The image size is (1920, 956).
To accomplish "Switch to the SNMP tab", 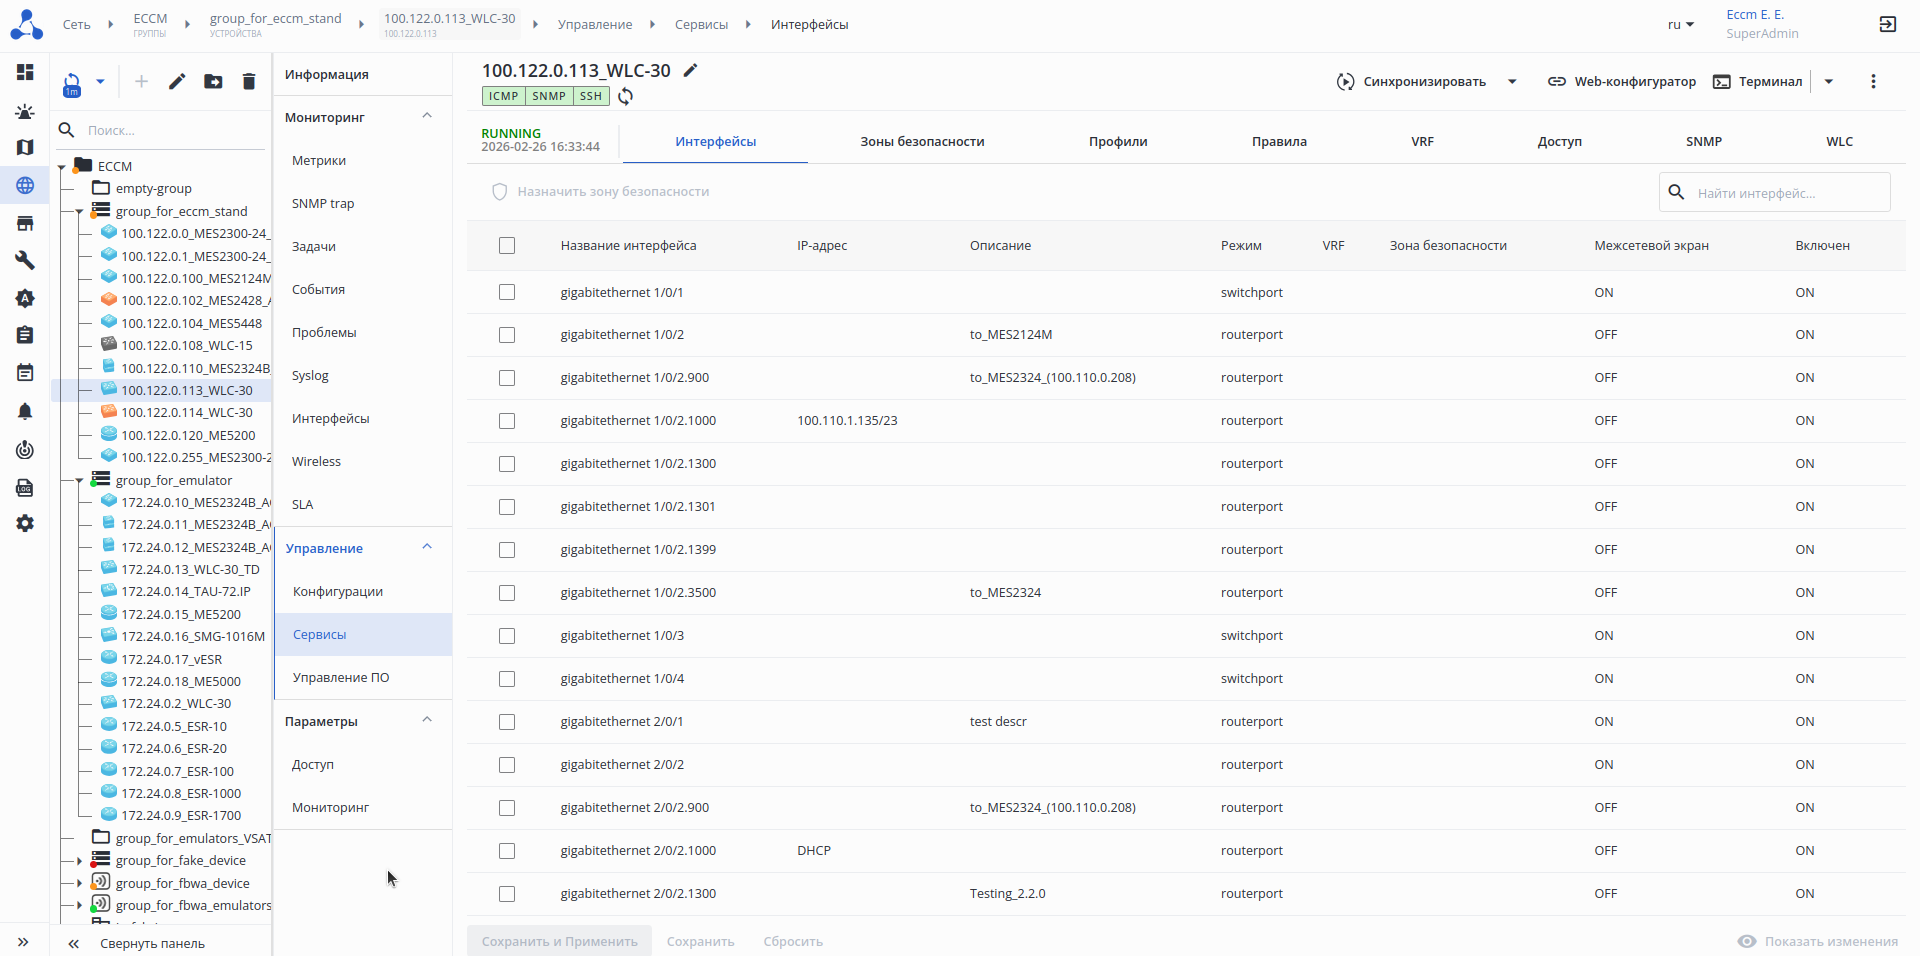I will (1704, 141).
